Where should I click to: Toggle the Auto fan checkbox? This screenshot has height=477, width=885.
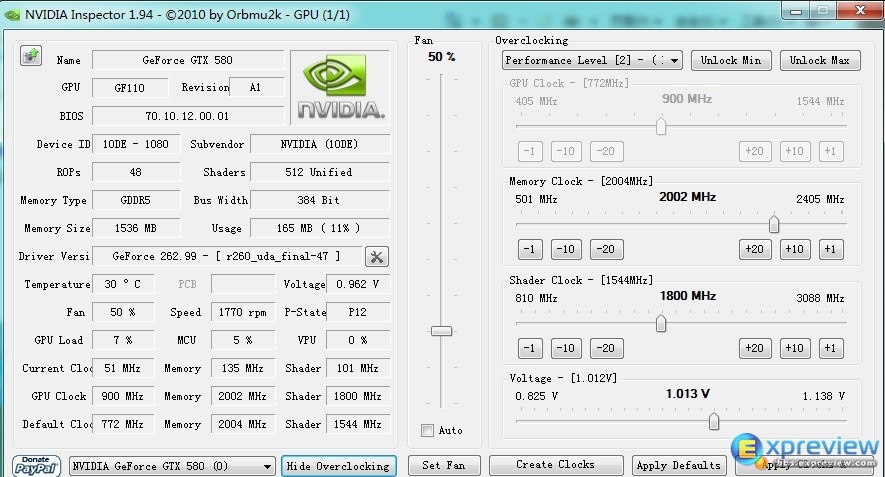coord(427,430)
